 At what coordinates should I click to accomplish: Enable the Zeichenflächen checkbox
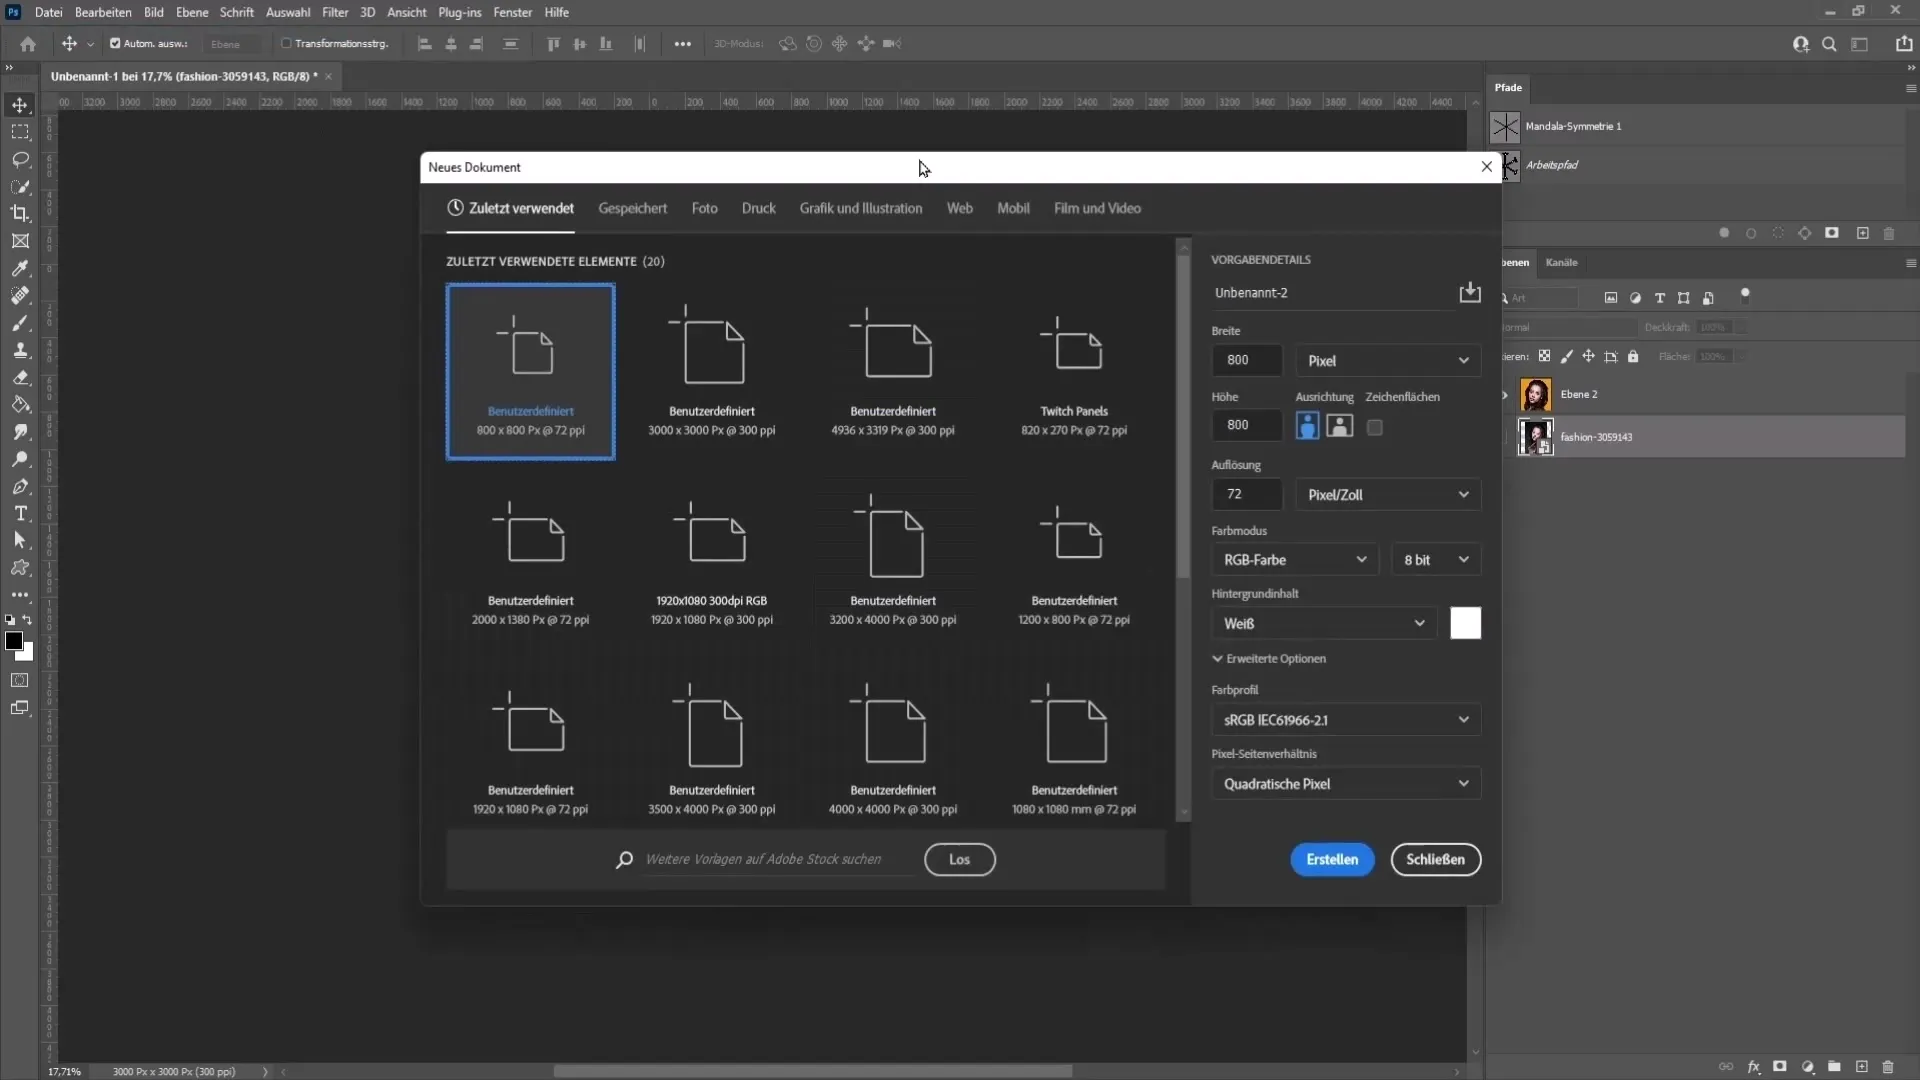(x=1375, y=427)
